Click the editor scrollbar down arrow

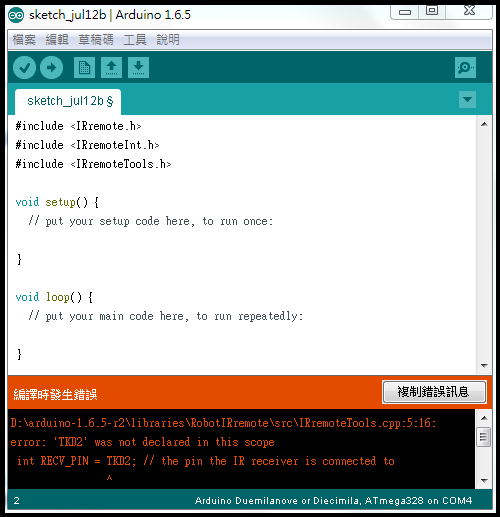coord(484,366)
